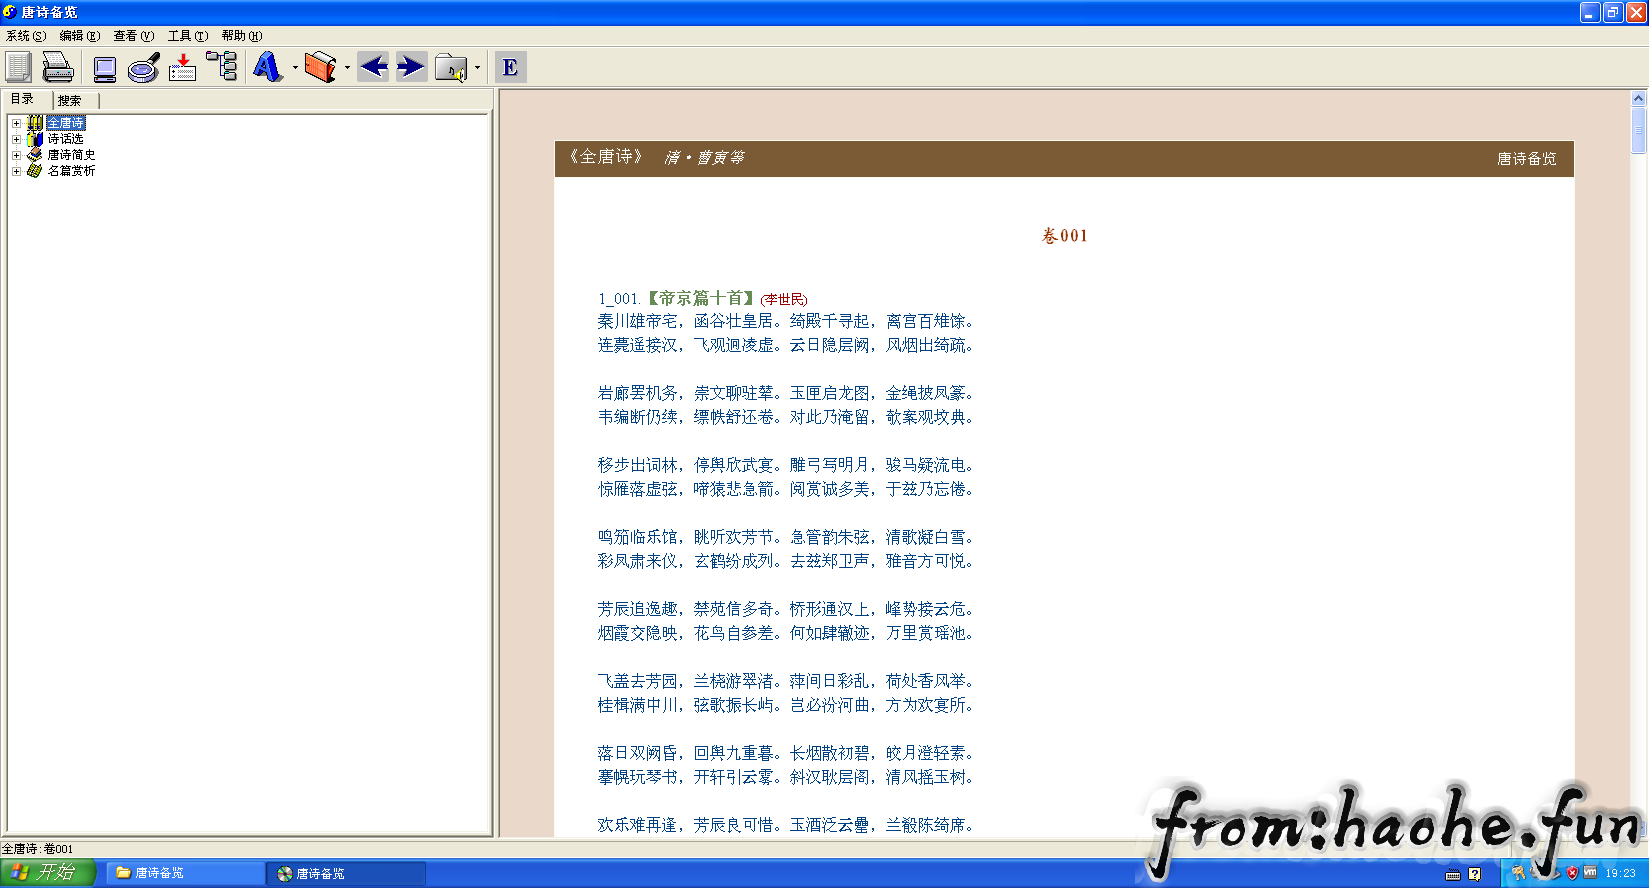Switch to the 唐诗备览 folder taskbar button

(x=185, y=873)
